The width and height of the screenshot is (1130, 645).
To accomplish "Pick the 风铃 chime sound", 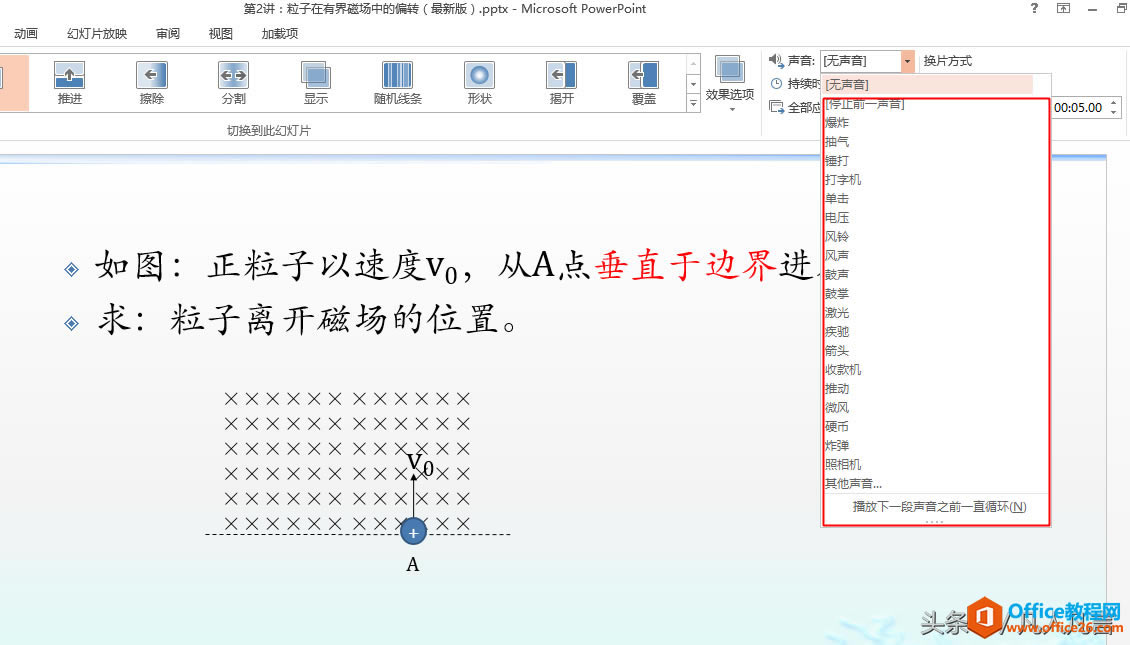I will [837, 236].
